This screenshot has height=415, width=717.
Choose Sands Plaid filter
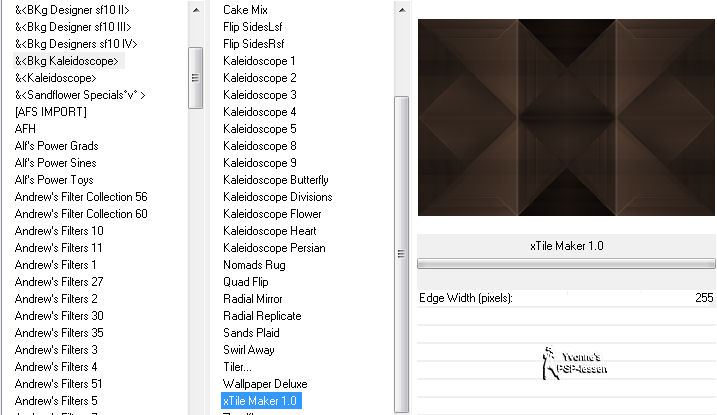pos(251,333)
